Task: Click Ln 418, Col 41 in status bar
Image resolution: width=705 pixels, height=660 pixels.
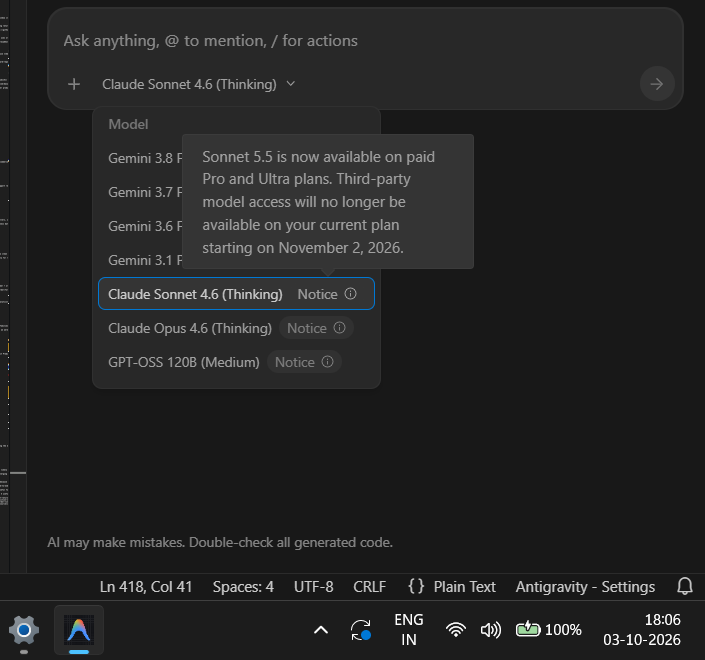Action: point(146,587)
